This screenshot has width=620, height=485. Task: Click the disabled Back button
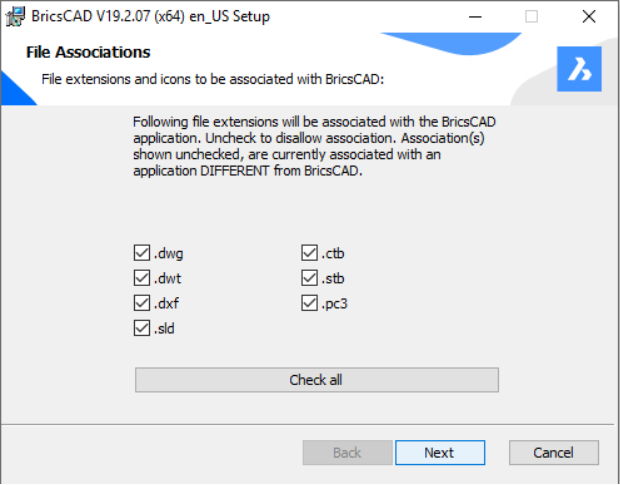[348, 453]
